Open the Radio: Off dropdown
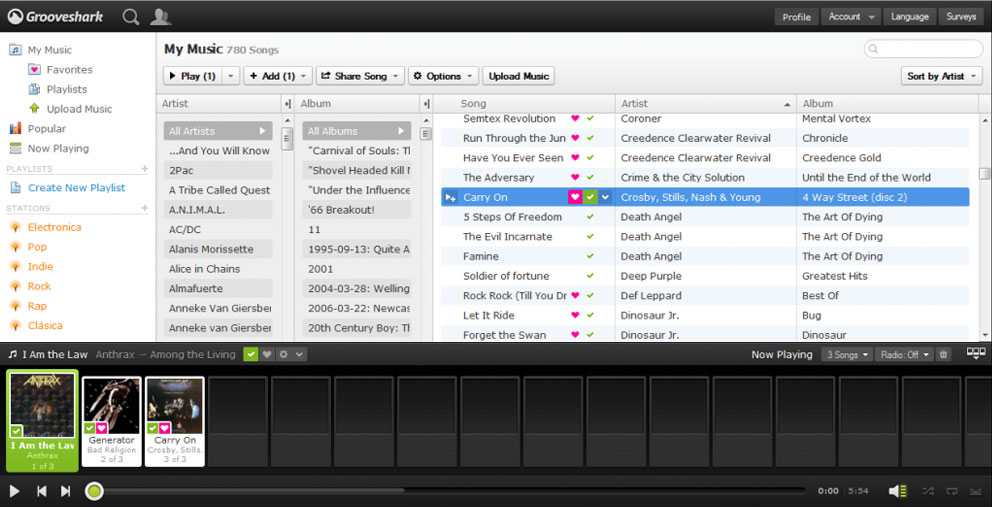This screenshot has width=992, height=507. coord(903,355)
